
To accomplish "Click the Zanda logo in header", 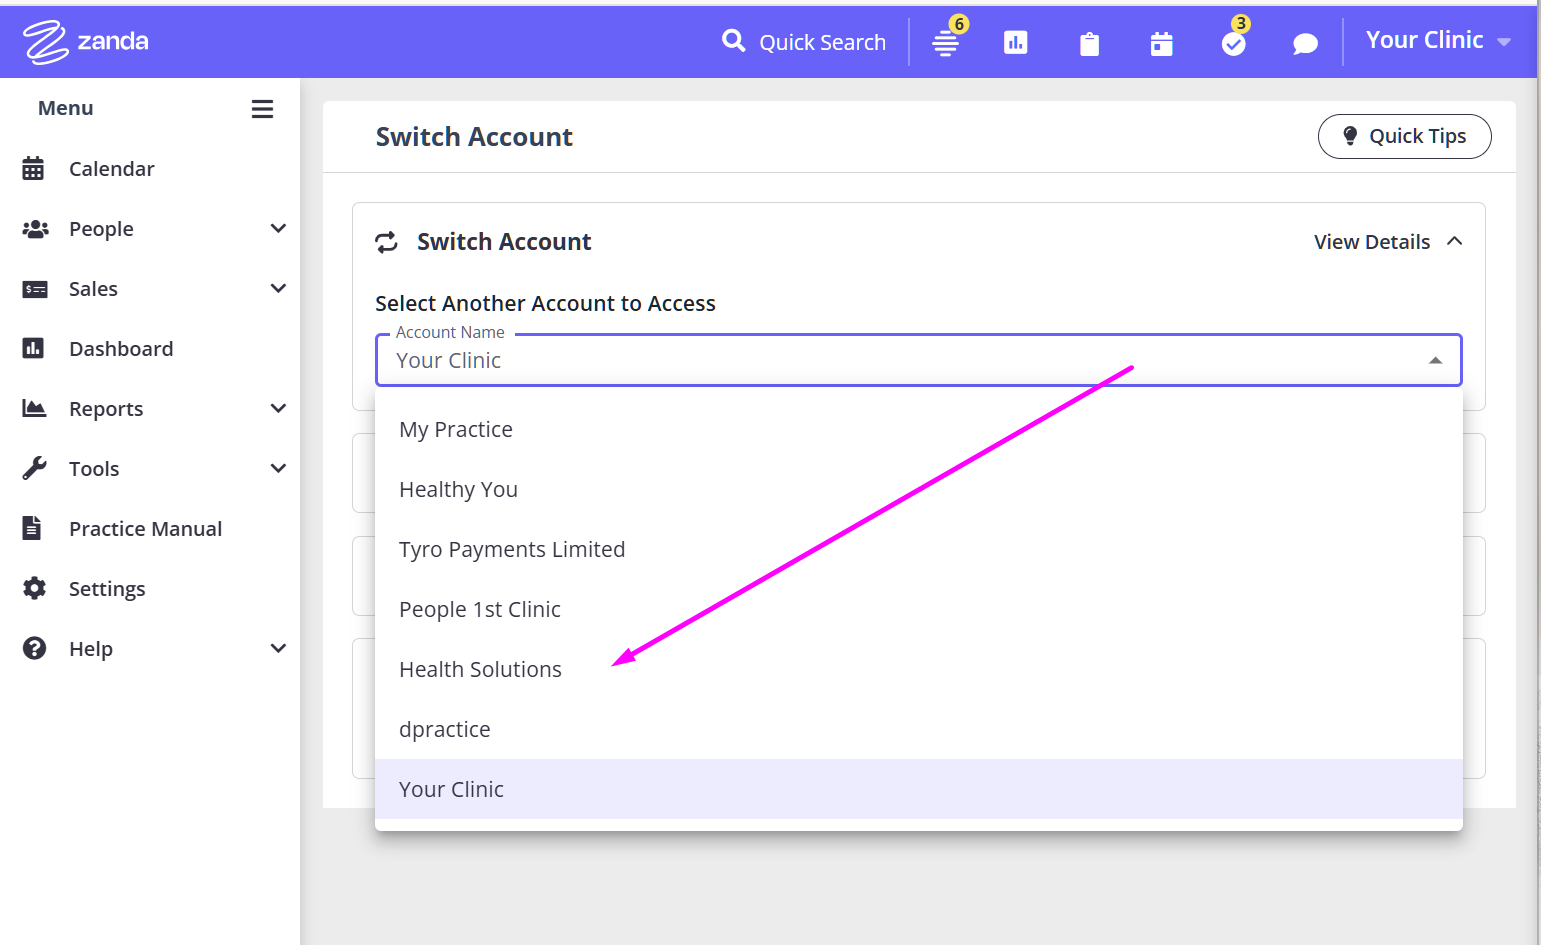I will point(86,42).
